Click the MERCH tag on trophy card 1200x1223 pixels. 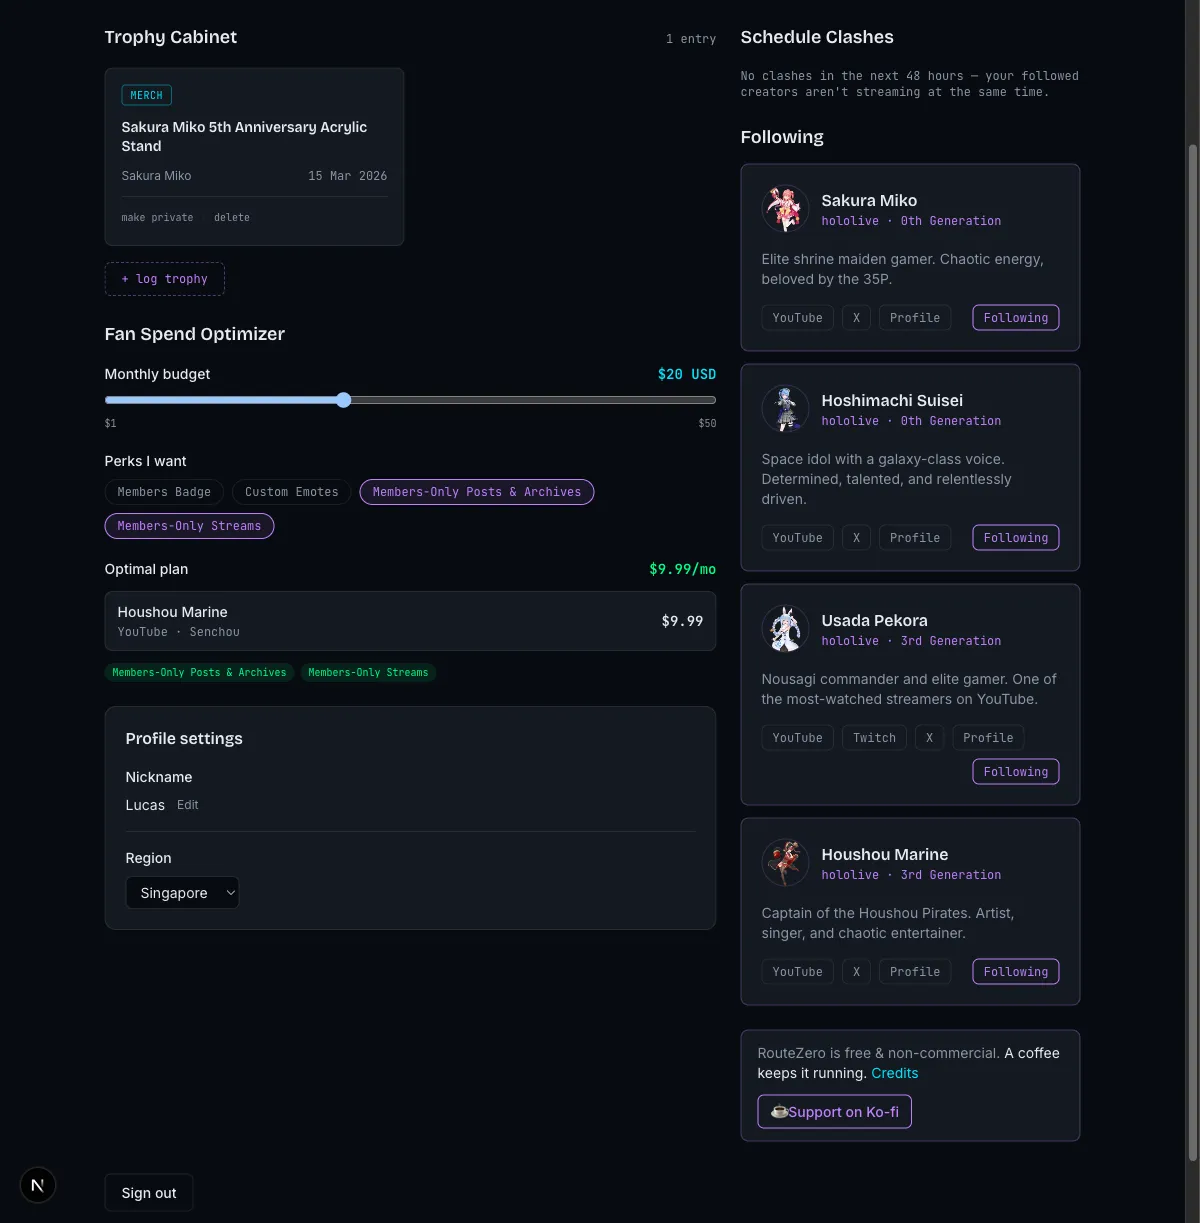(x=146, y=95)
